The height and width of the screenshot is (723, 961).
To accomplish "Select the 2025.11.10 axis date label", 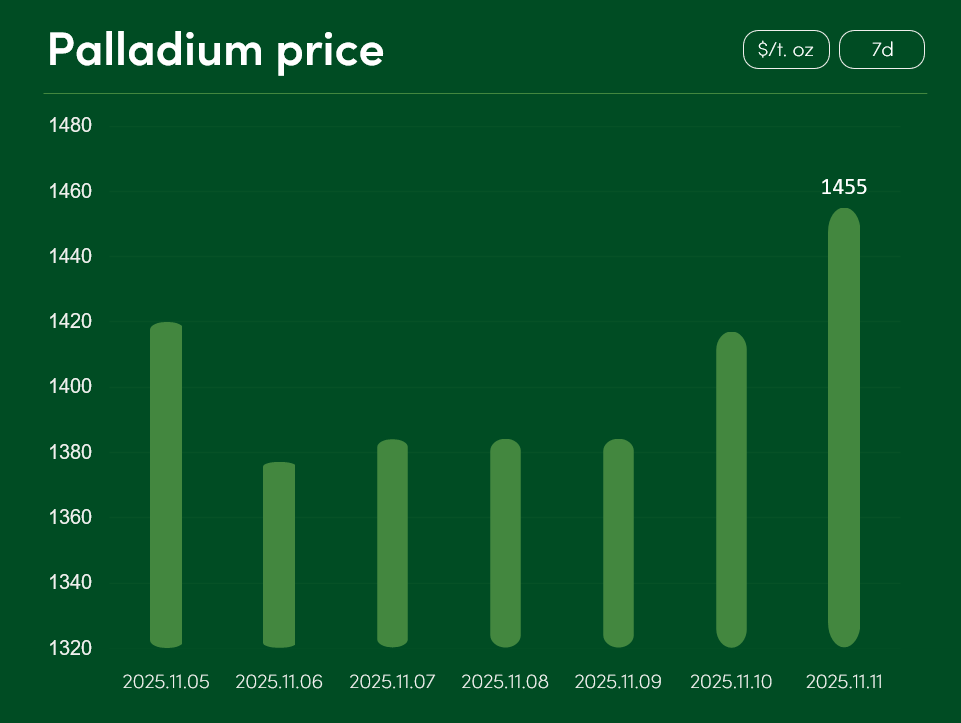I will pyautogui.click(x=731, y=682).
